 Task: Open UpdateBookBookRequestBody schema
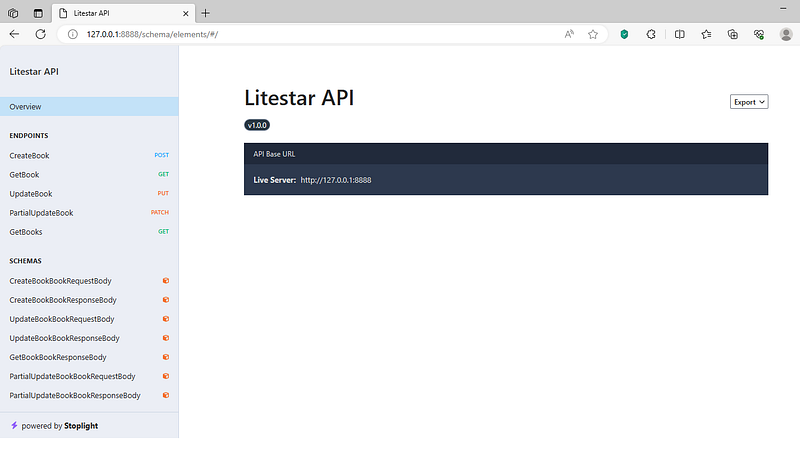89,319
